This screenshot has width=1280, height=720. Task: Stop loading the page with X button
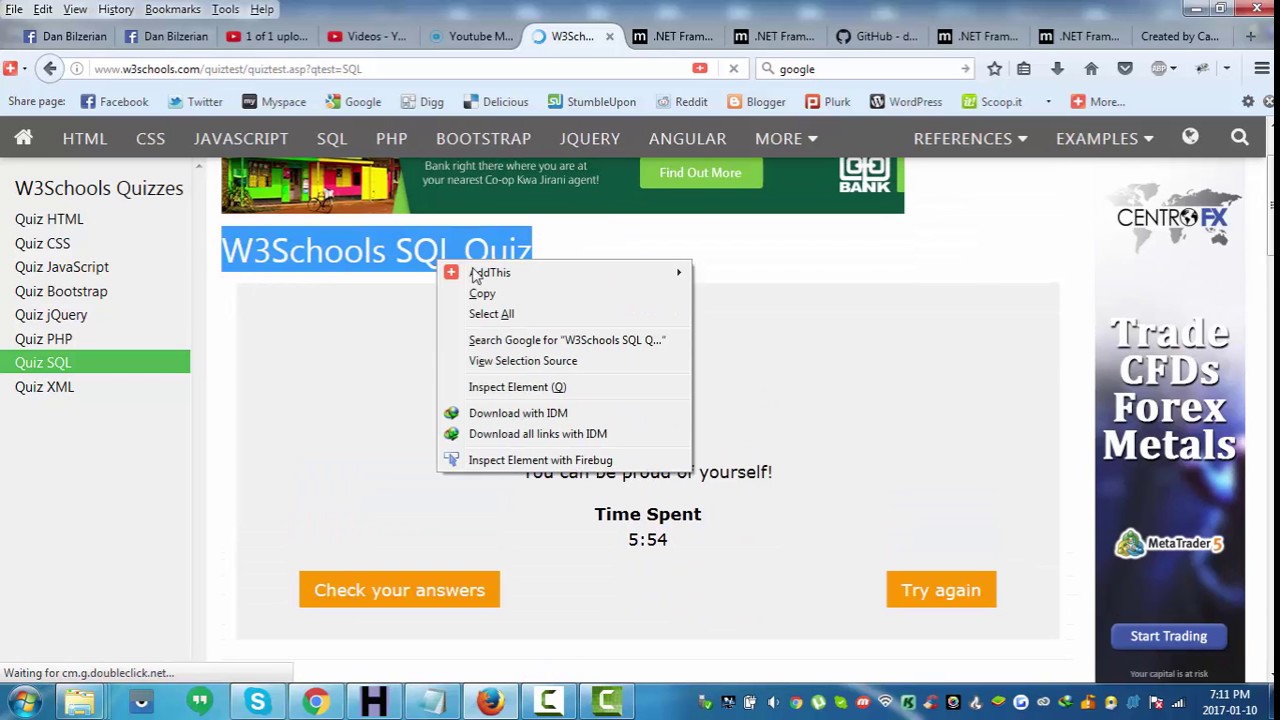click(x=733, y=69)
